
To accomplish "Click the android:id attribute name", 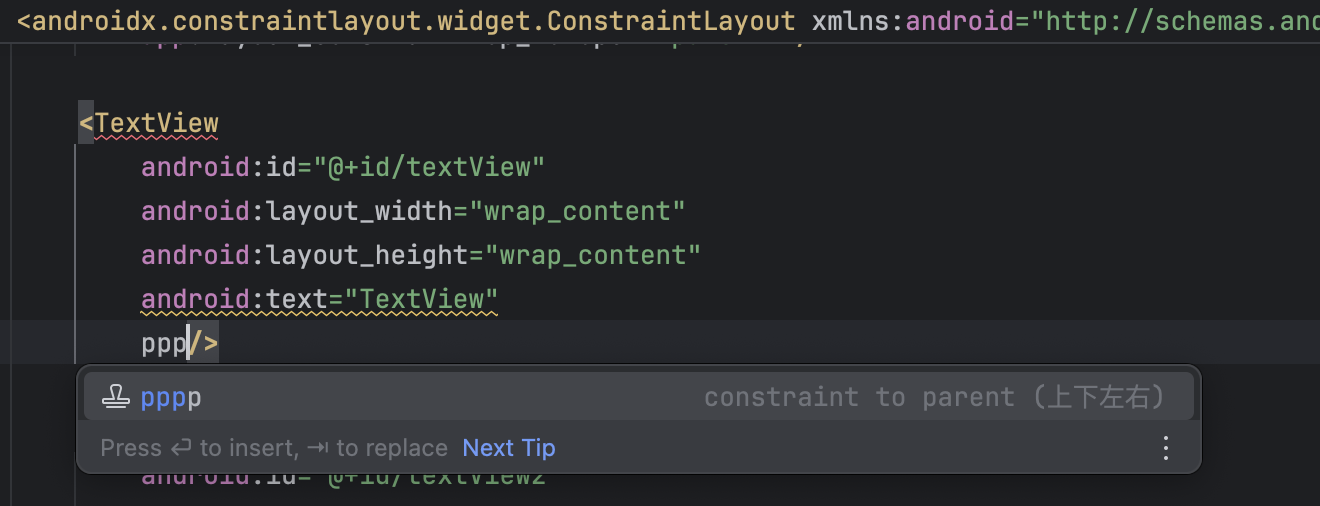I will 219,167.
